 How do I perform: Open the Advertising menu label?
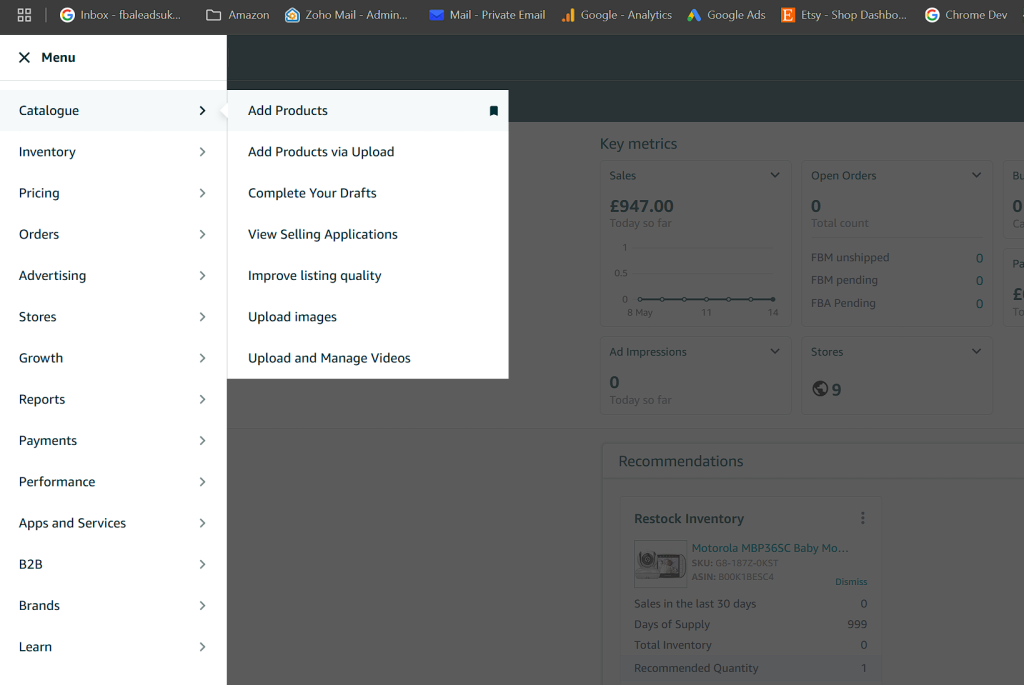pos(52,276)
